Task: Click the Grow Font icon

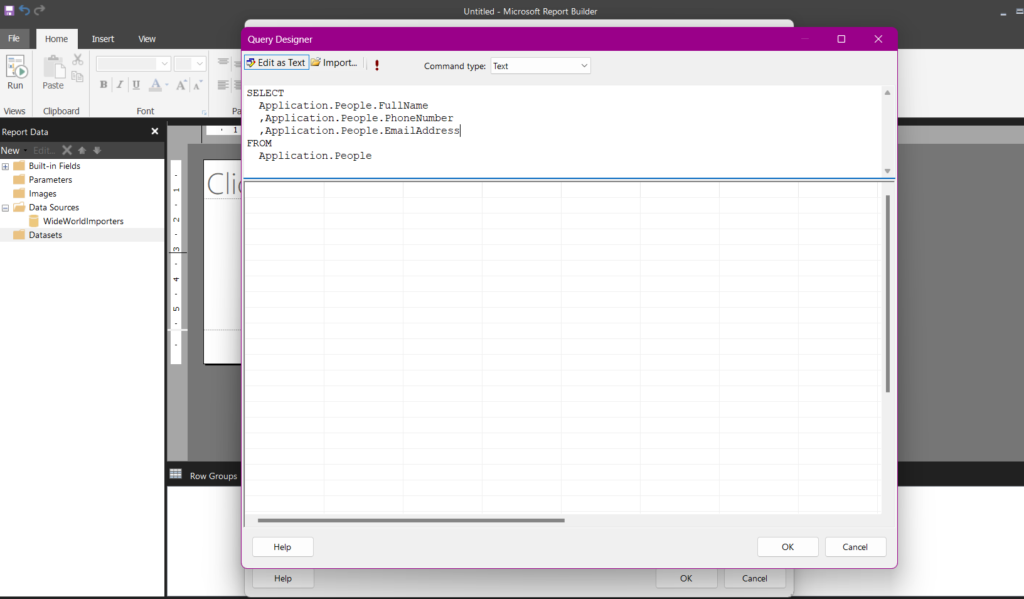Action: (x=181, y=84)
